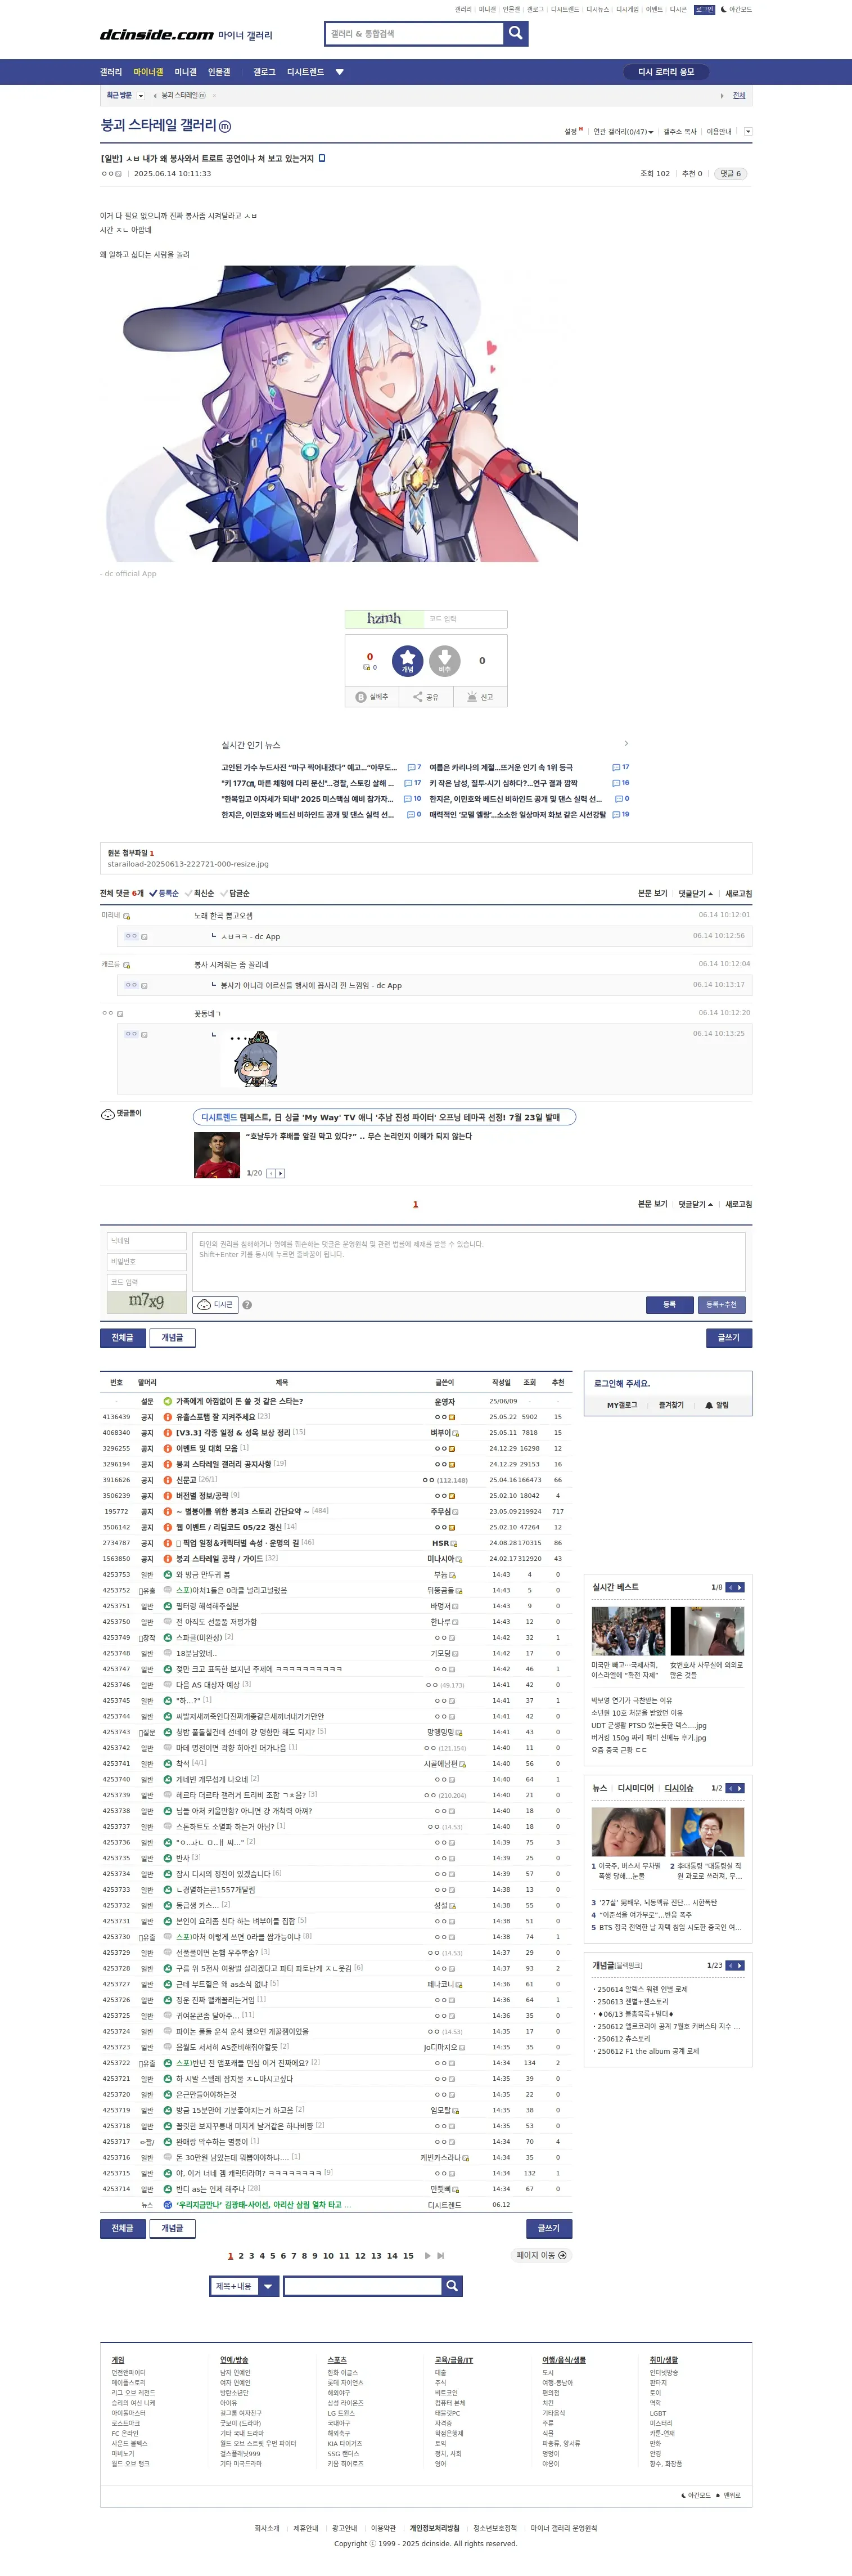Screen dimensions: 852x2576
Task: Click the 닉네임 comment input field
Action: click(147, 1241)
